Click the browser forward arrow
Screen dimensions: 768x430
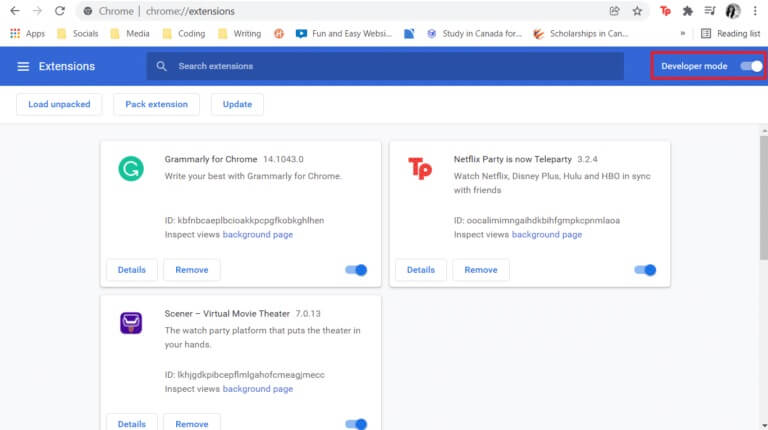(37, 11)
